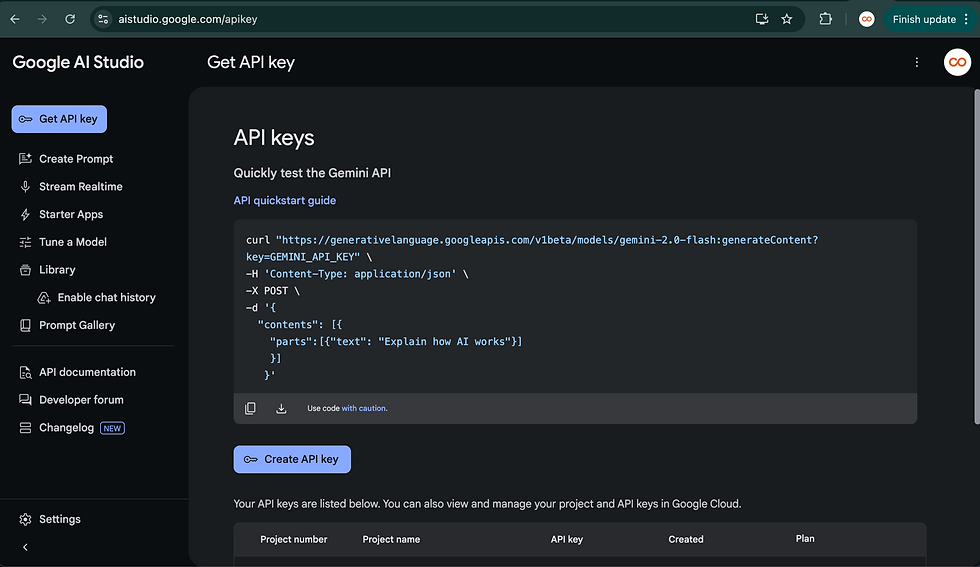Click the Tune a Model sliders icon
The width and height of the screenshot is (980, 567).
pos(25,242)
